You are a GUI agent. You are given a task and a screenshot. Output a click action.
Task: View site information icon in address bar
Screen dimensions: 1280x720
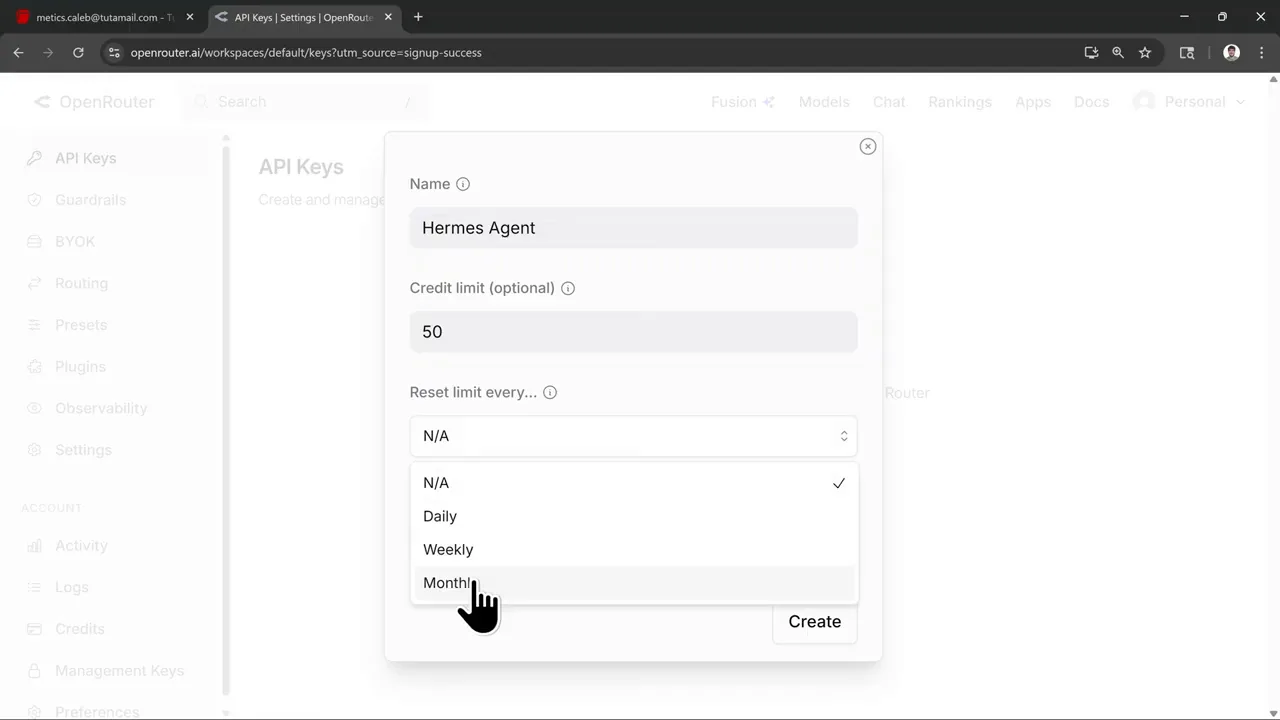click(114, 52)
